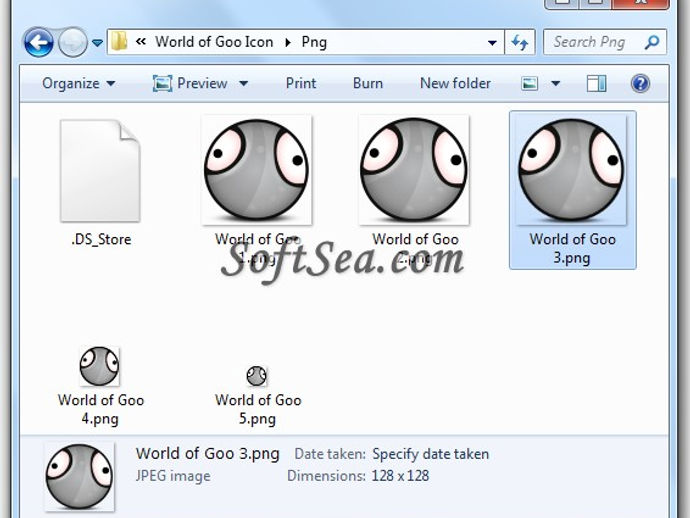Select the .DS_Store file name
This screenshot has height=518, width=690.
point(101,239)
